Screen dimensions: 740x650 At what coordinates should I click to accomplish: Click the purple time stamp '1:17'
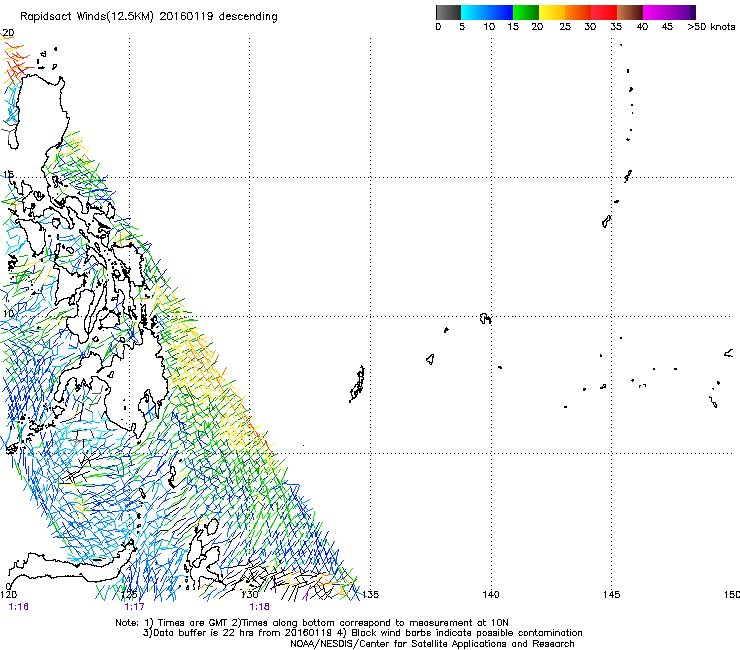click(x=135, y=607)
